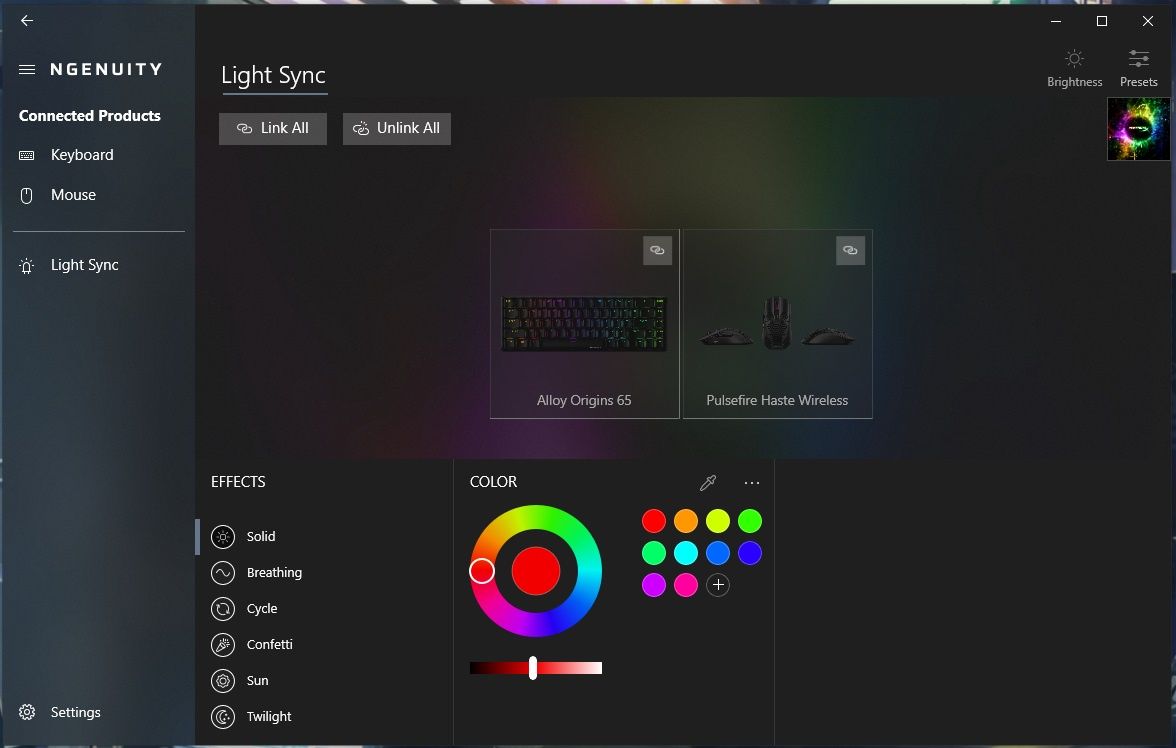Click the EFFECTS section heading
The width and height of the screenshot is (1176, 748).
click(238, 482)
